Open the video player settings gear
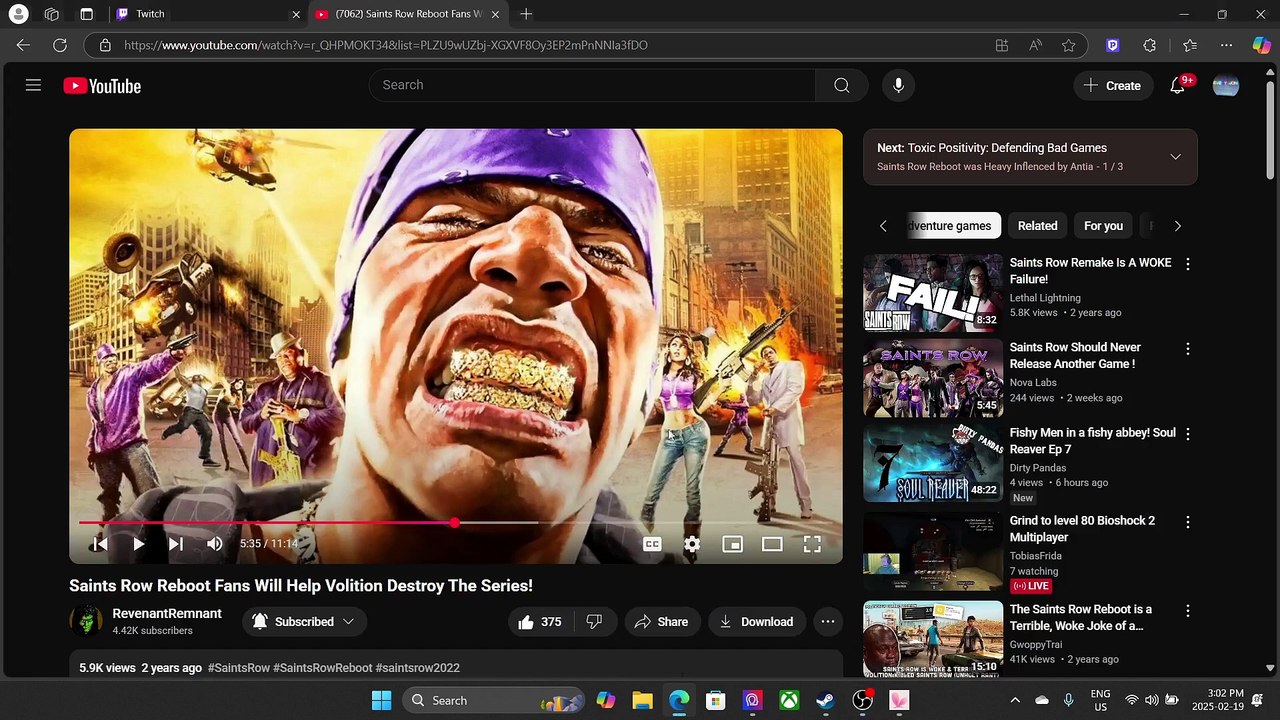This screenshot has width=1280, height=720. coord(692,544)
